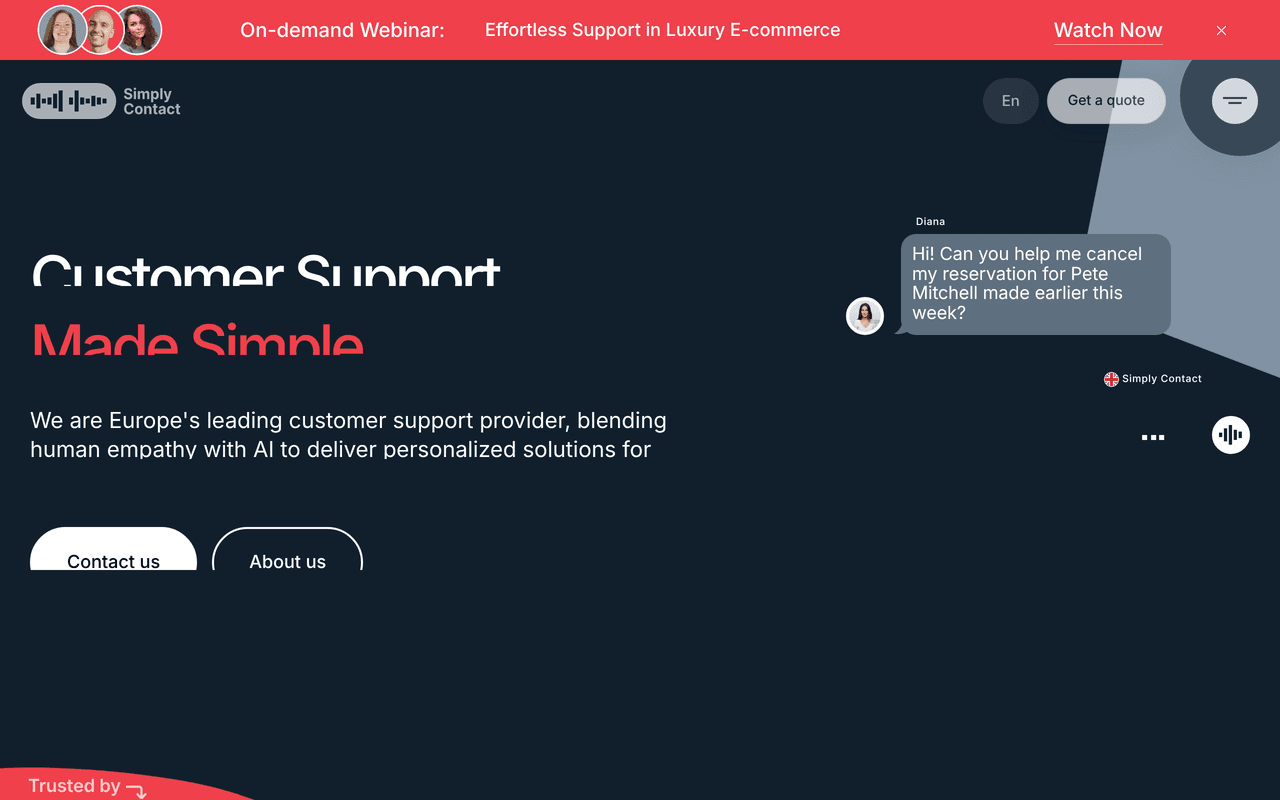Click Diana's chat message bubble
The image size is (1280, 800).
pyautogui.click(x=1035, y=284)
